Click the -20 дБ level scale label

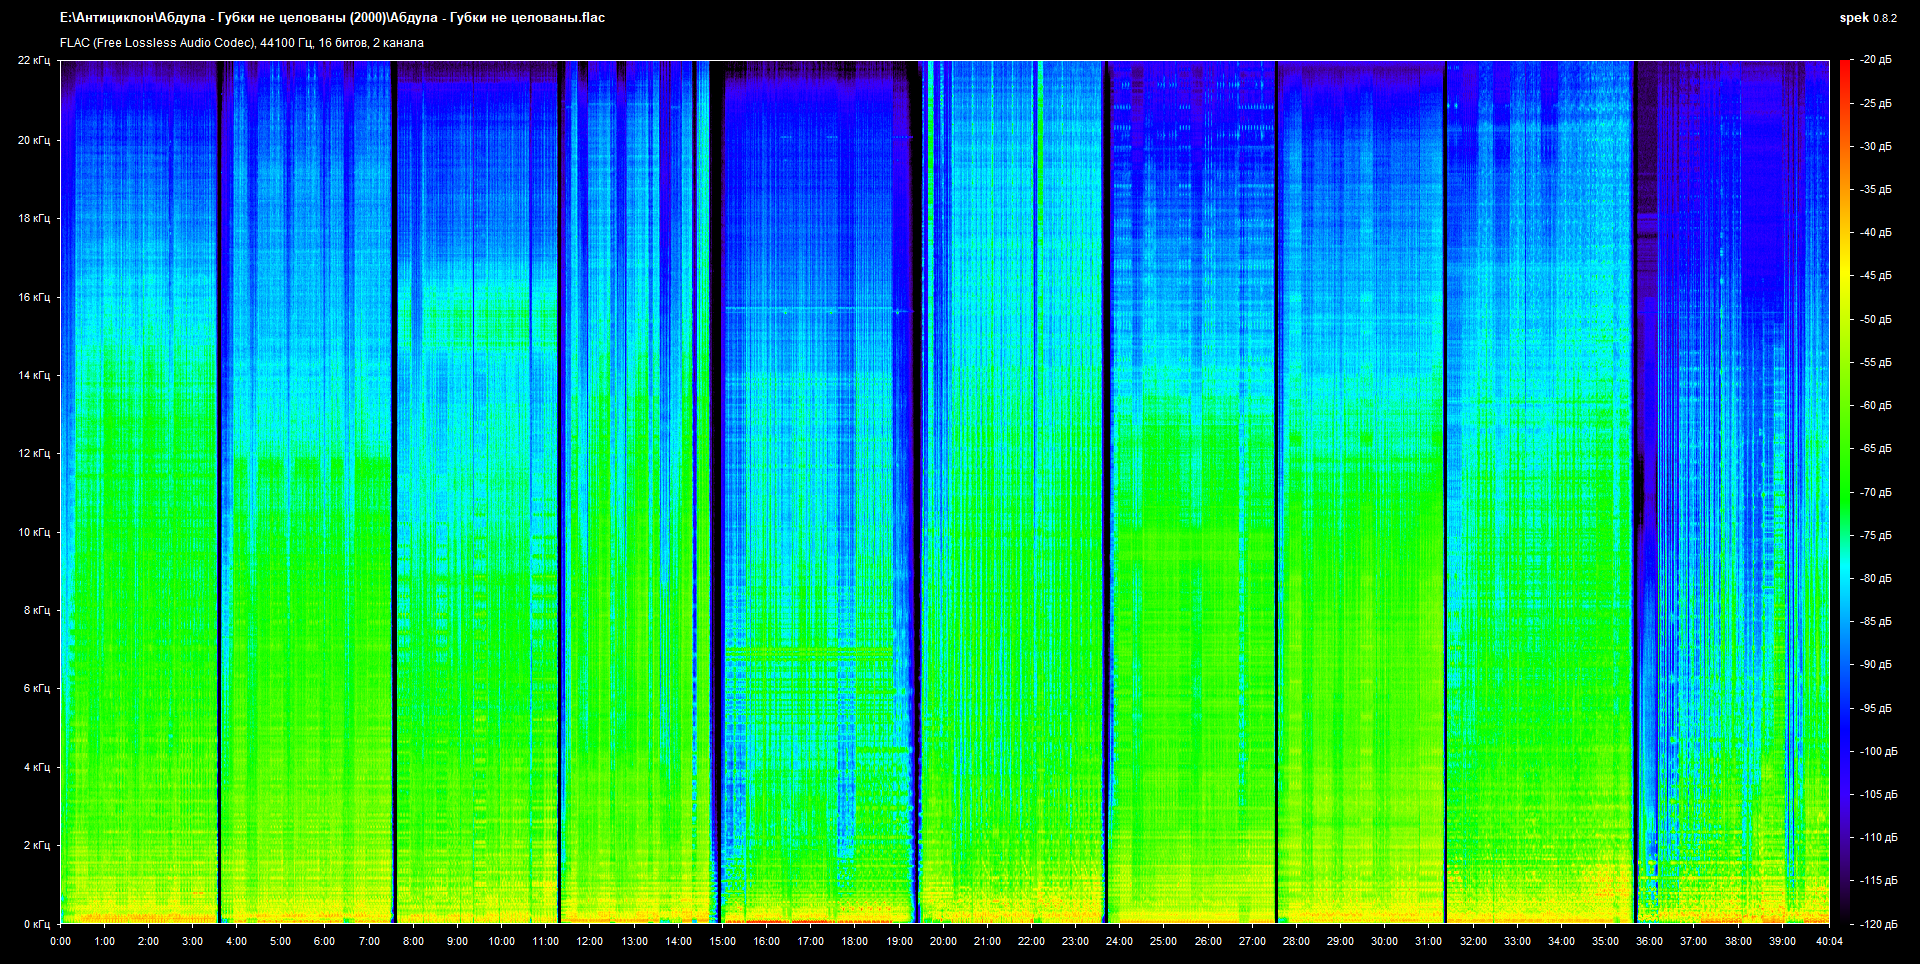coord(1876,60)
